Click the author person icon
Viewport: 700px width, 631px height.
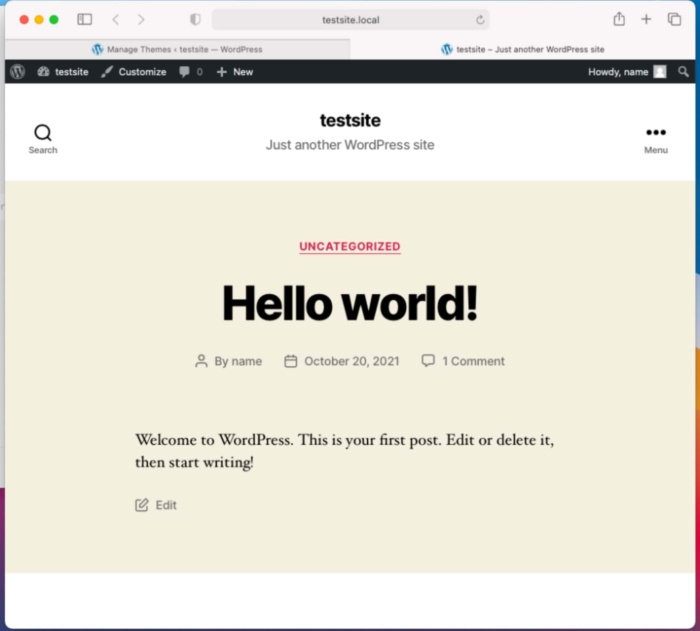[x=201, y=361]
